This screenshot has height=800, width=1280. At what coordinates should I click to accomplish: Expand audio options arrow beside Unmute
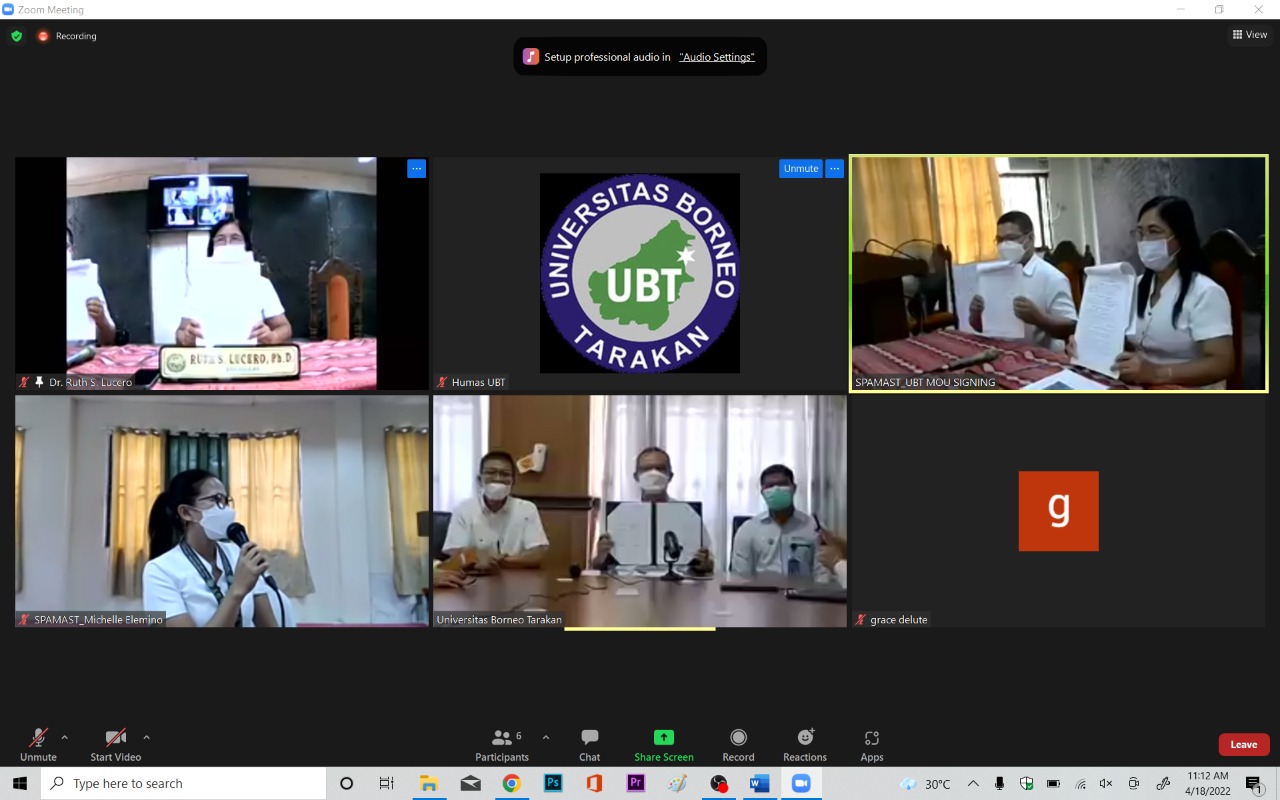pos(65,738)
